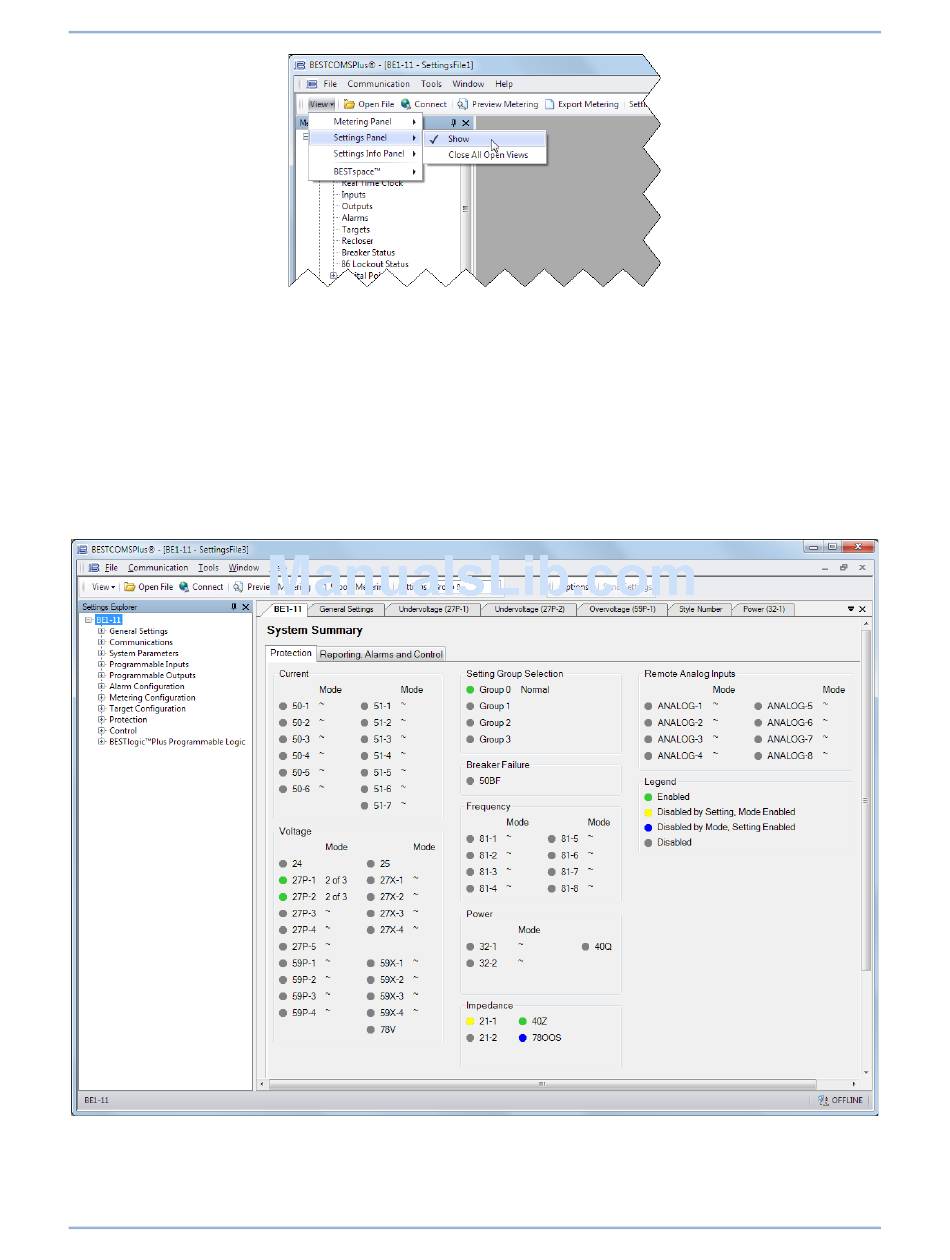950x1260 pixels.
Task: Click the Preview Metering icon in SettingsFile1 window
Action: [462, 103]
